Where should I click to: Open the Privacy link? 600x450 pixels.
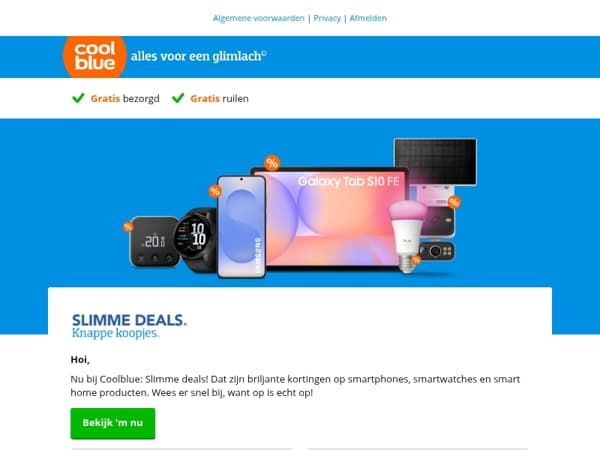click(x=327, y=18)
